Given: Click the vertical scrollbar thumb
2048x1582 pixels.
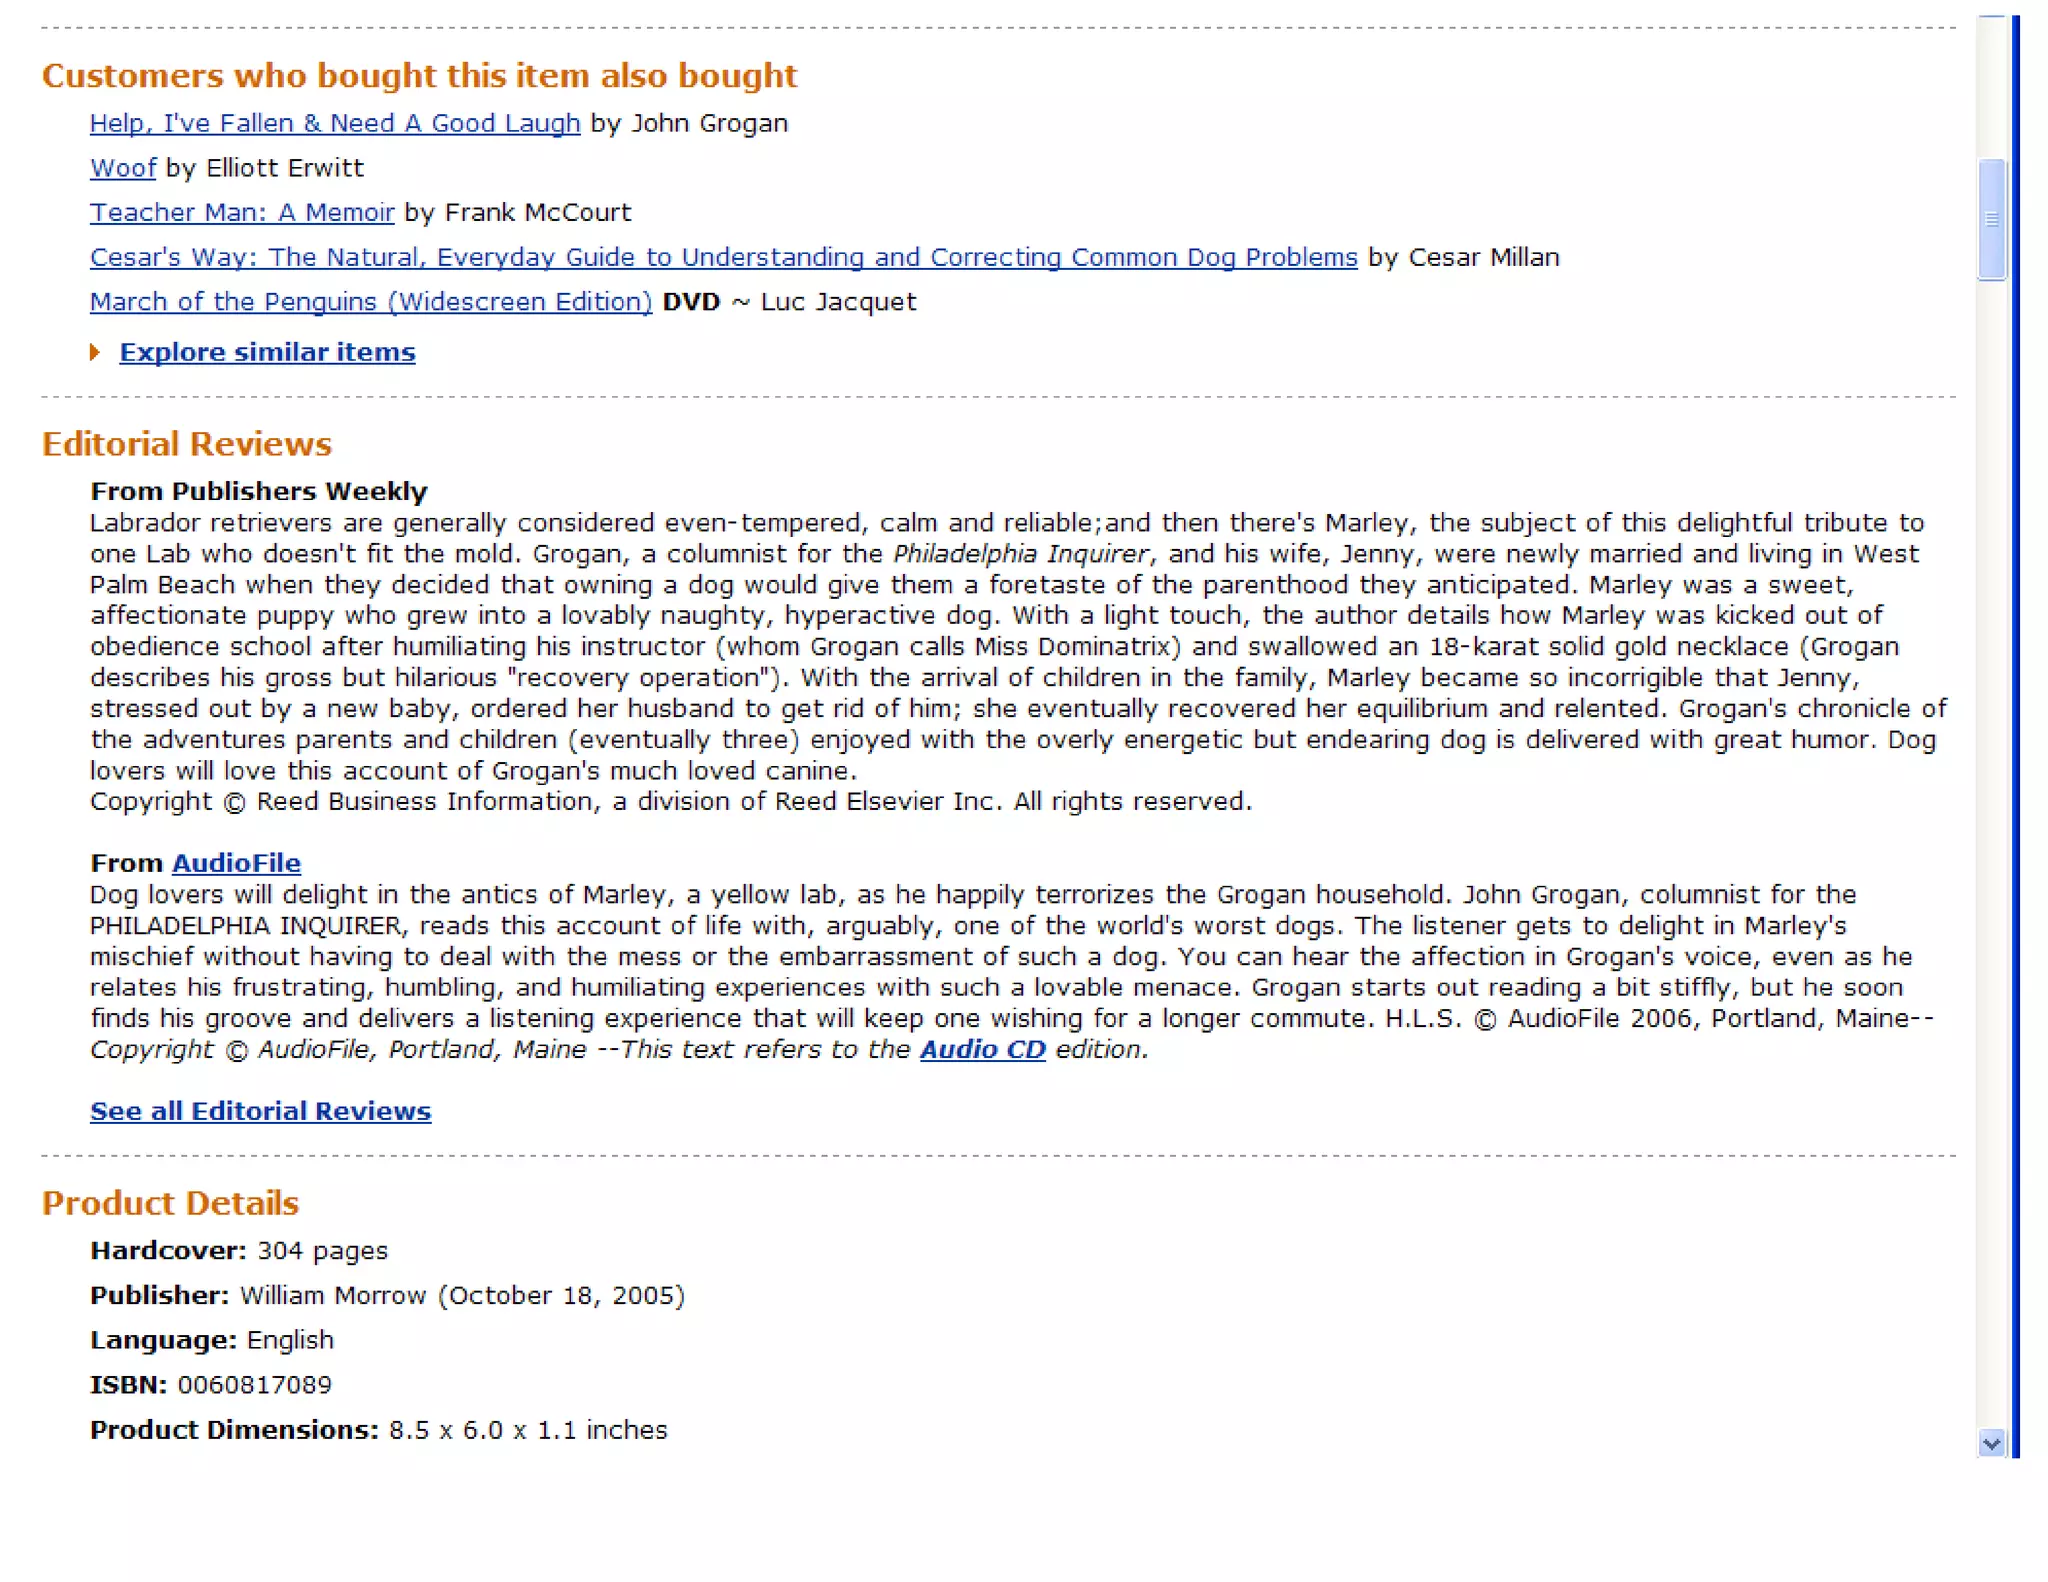Looking at the screenshot, I should click(1991, 219).
